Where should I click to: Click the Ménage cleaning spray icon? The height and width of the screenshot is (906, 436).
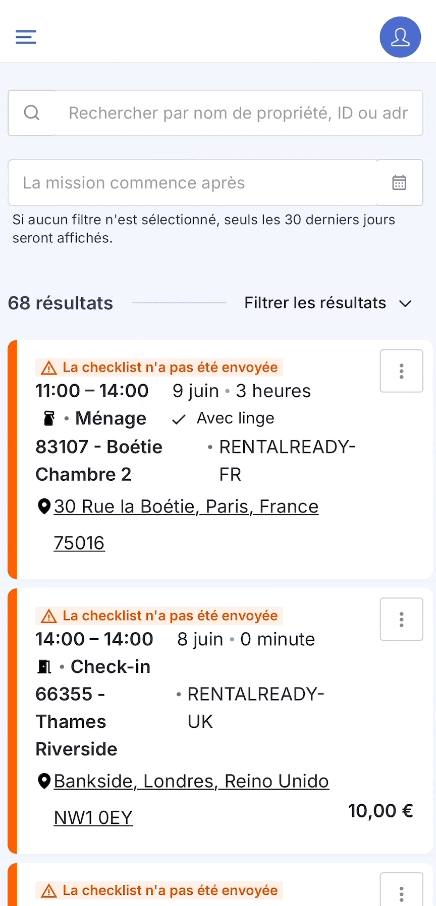tap(48, 419)
